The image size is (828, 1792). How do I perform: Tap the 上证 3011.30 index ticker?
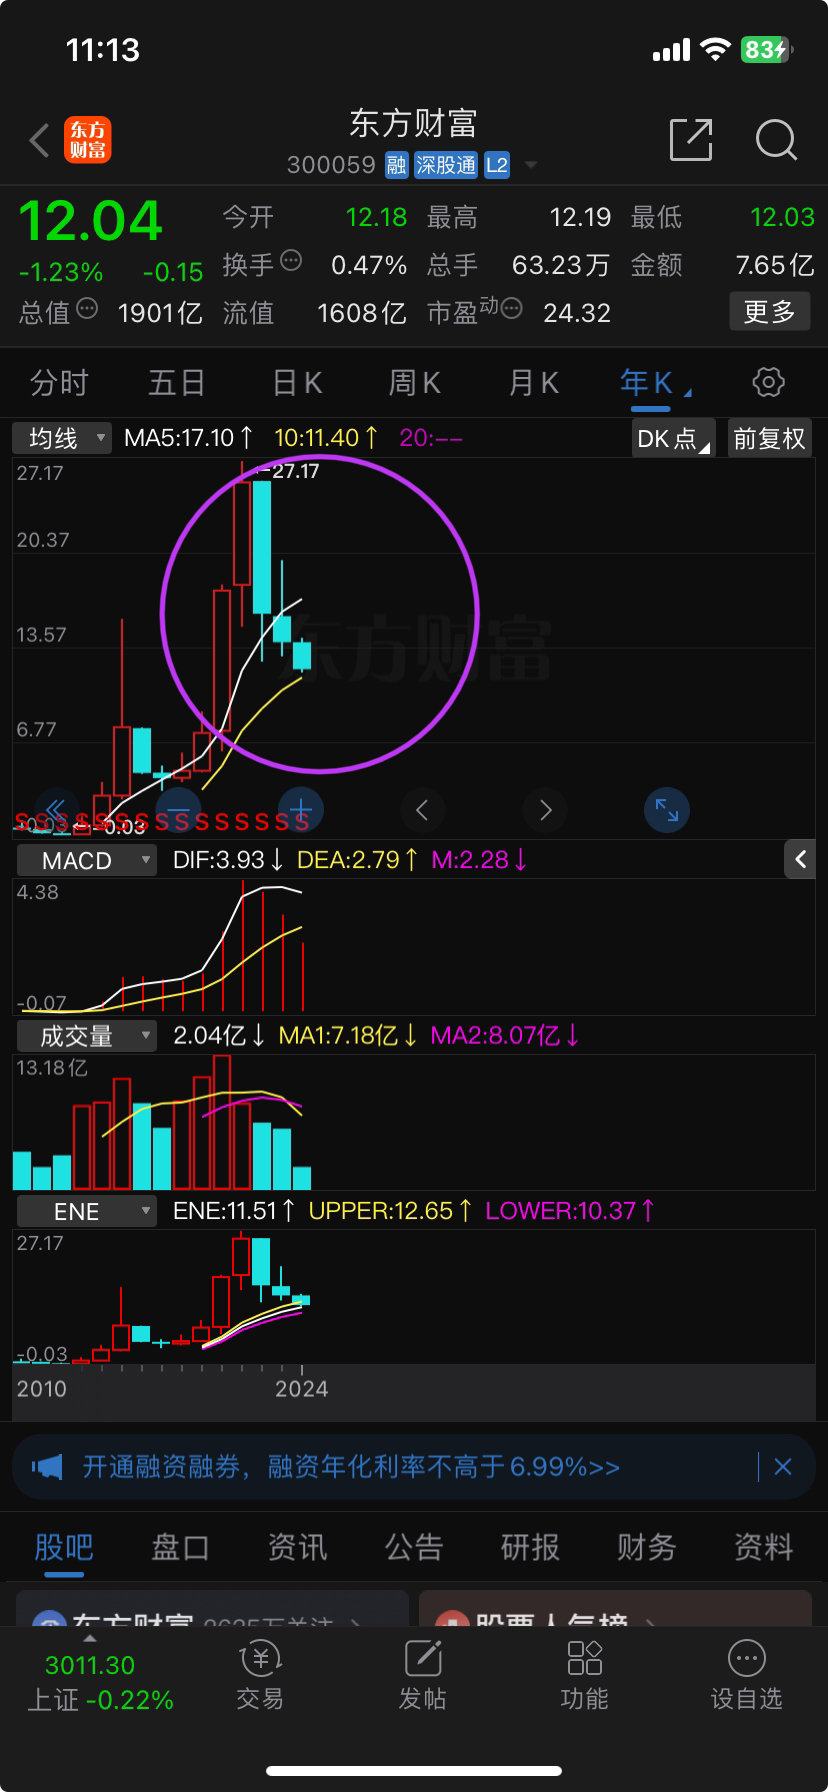click(x=98, y=1682)
